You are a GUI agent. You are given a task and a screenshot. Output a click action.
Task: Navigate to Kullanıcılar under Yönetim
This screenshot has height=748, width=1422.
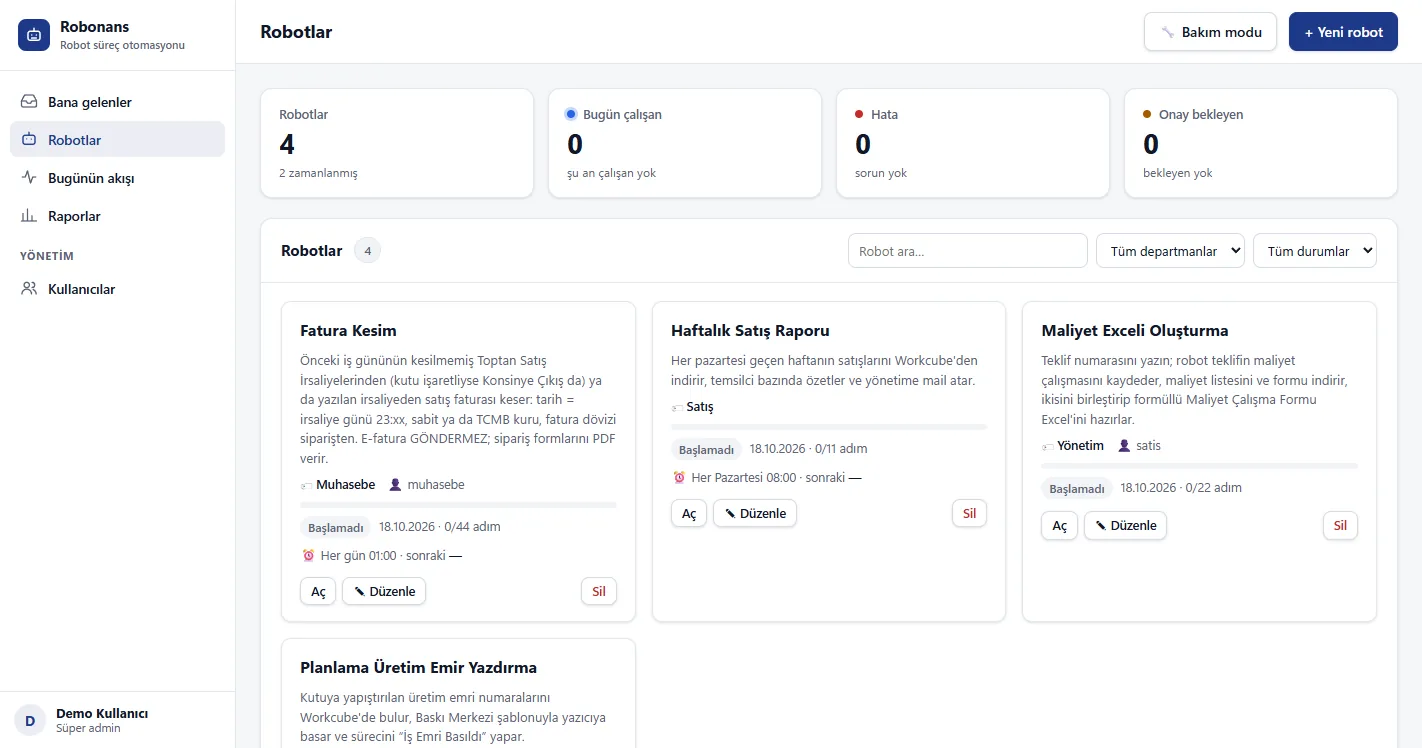(118, 289)
